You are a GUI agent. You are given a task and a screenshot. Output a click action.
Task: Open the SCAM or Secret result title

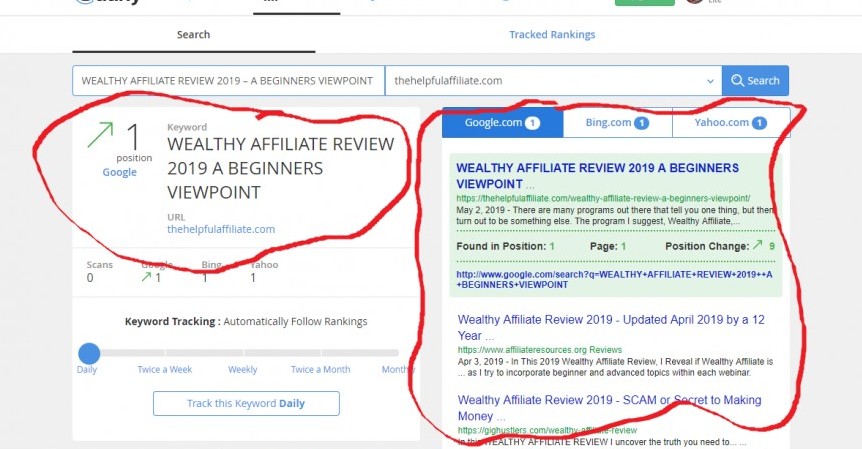pos(609,408)
